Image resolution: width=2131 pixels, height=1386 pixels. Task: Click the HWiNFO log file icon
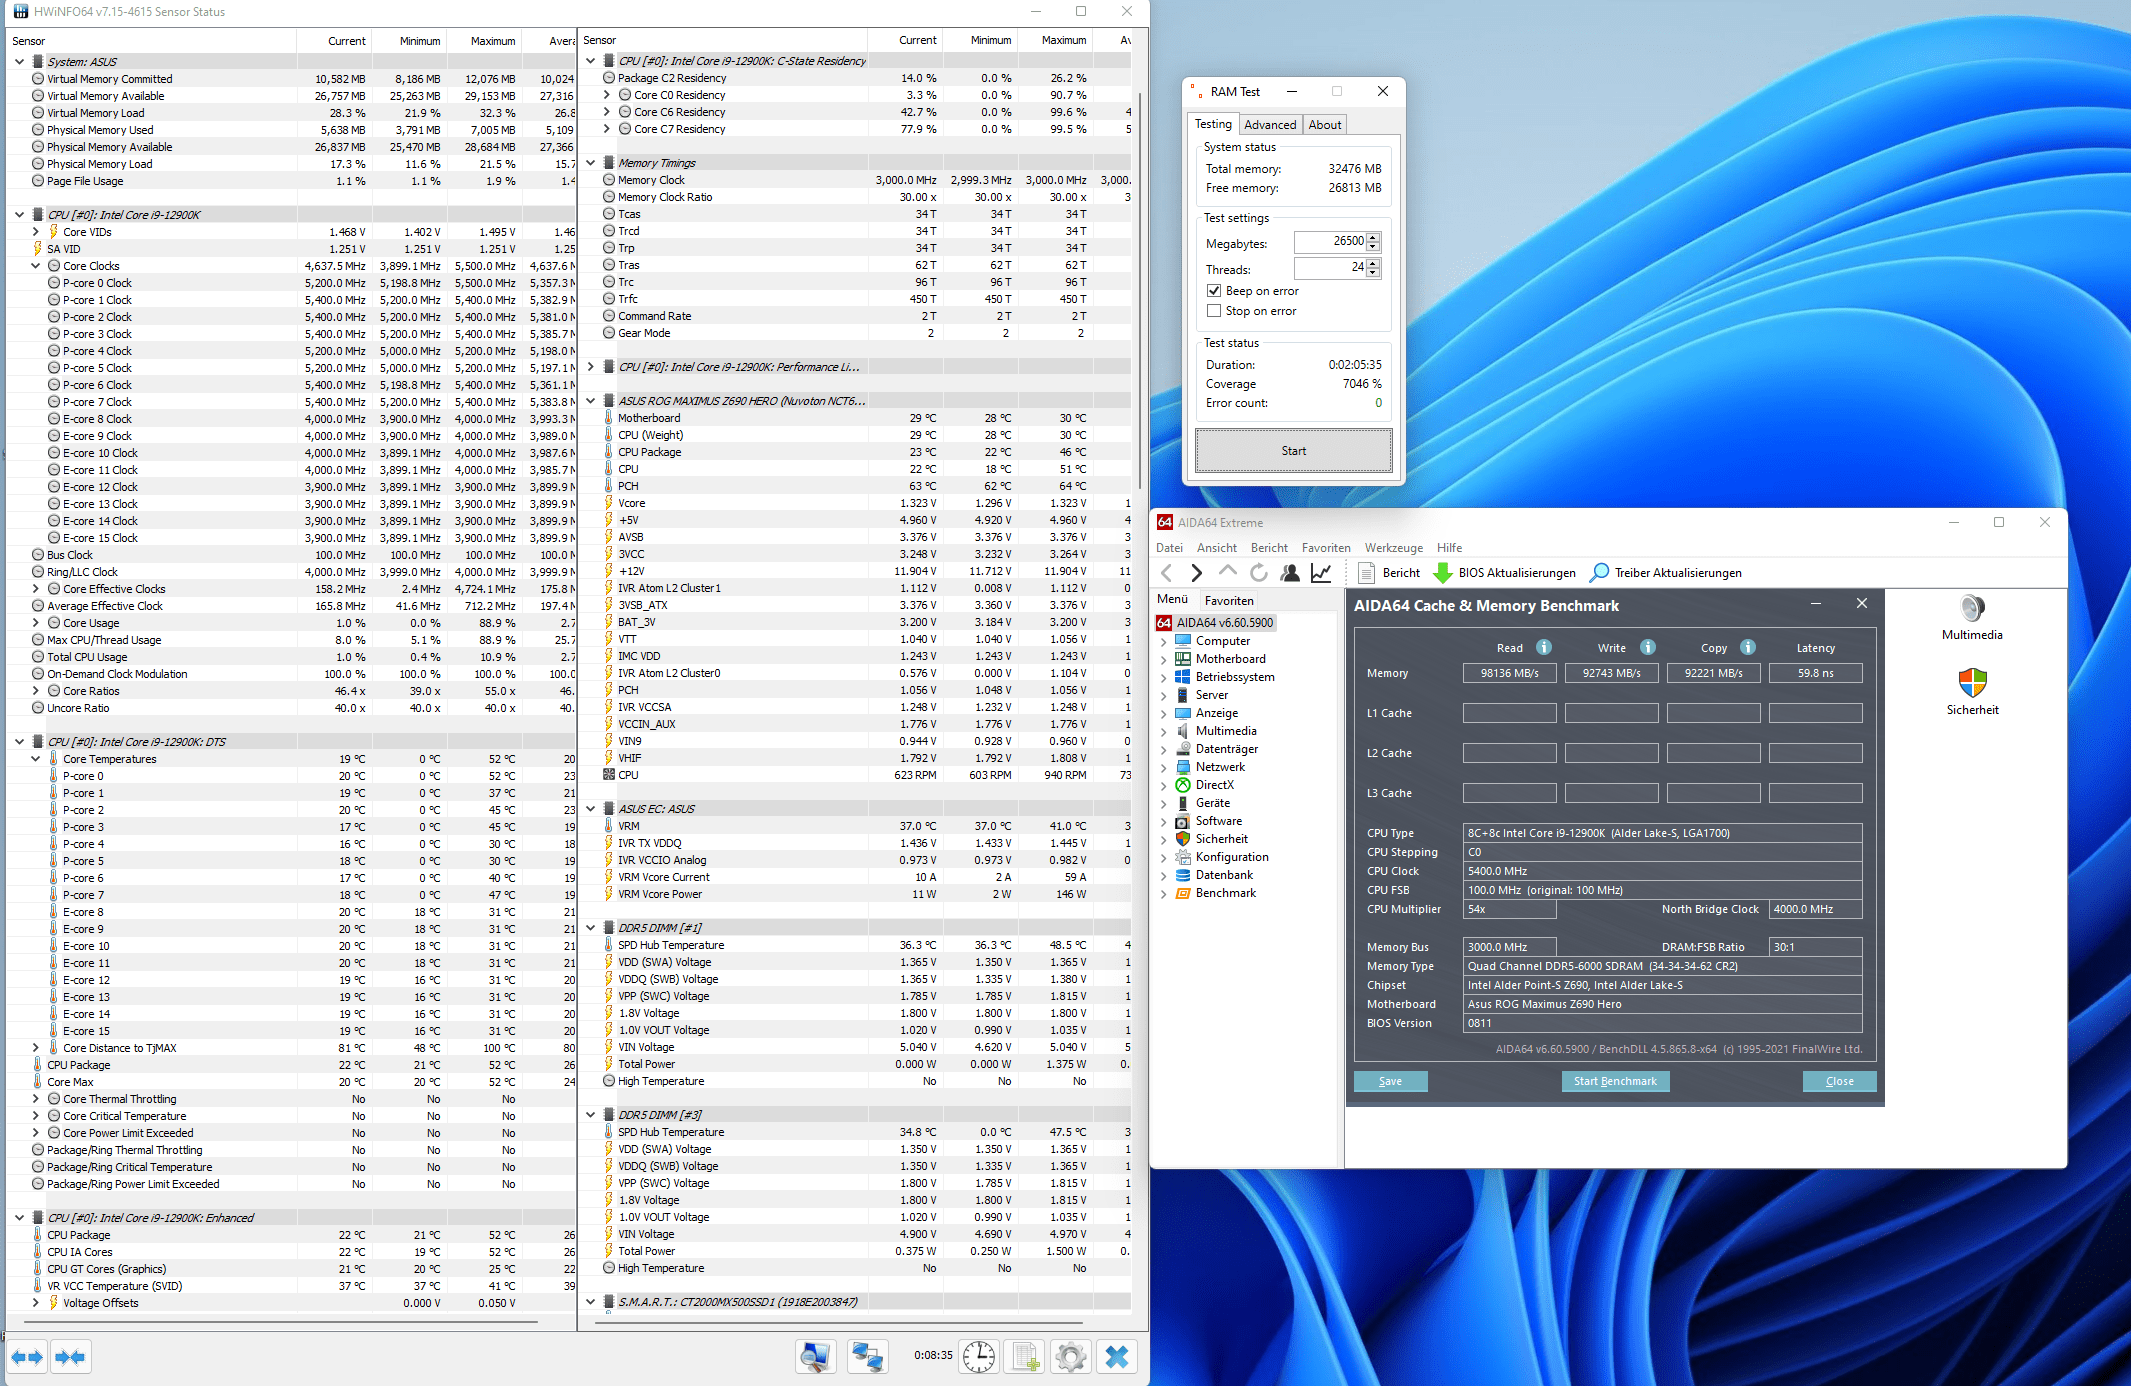(x=1025, y=1357)
